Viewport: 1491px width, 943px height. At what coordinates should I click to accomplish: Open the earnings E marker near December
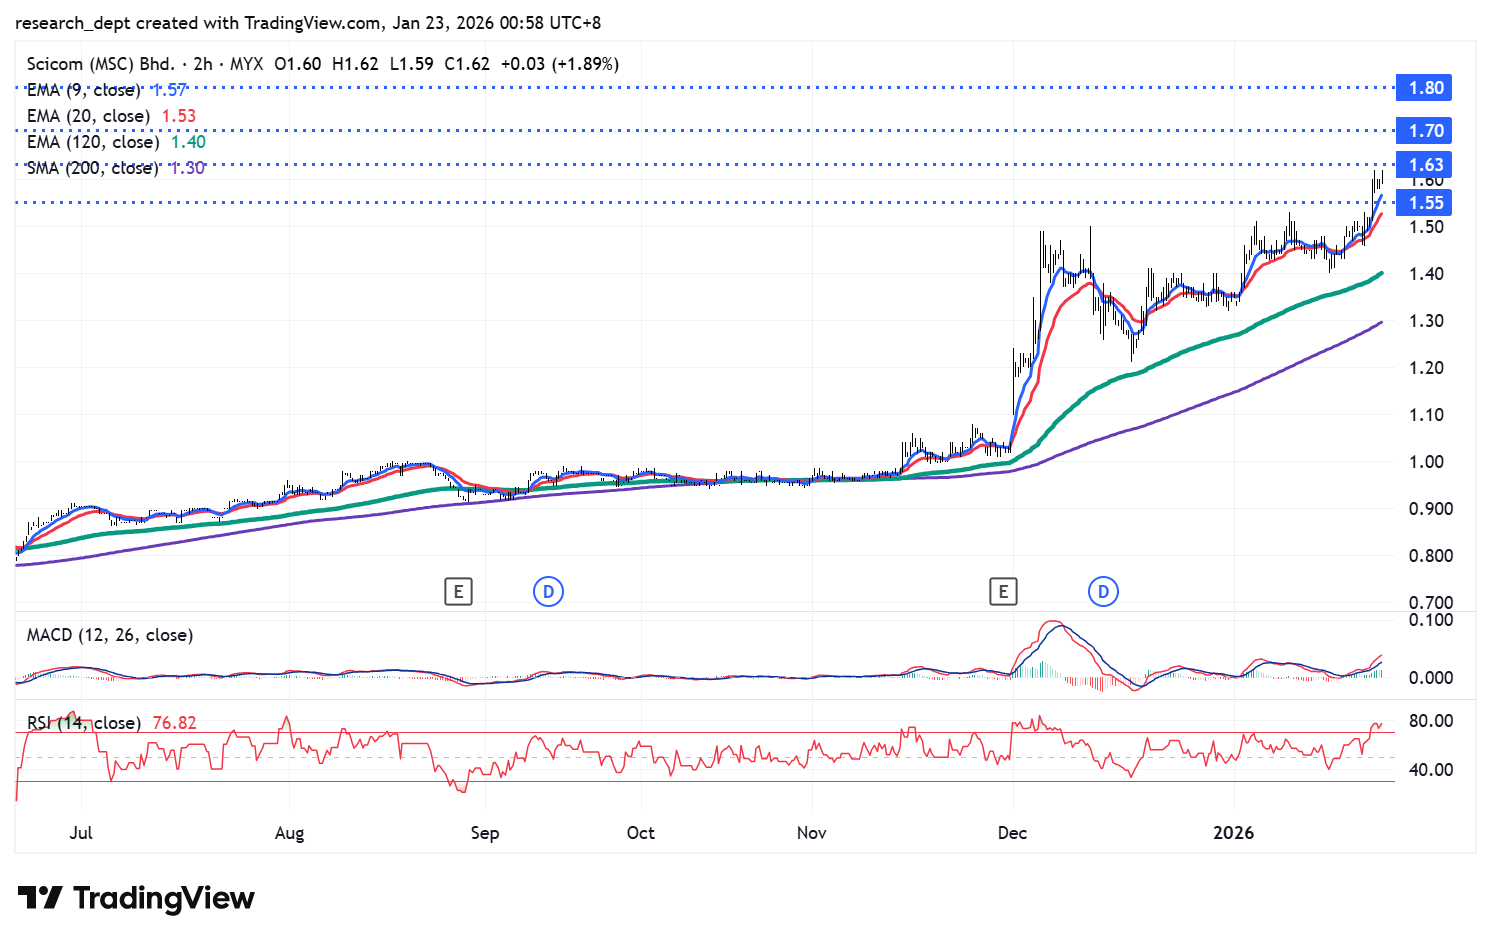[1003, 592]
